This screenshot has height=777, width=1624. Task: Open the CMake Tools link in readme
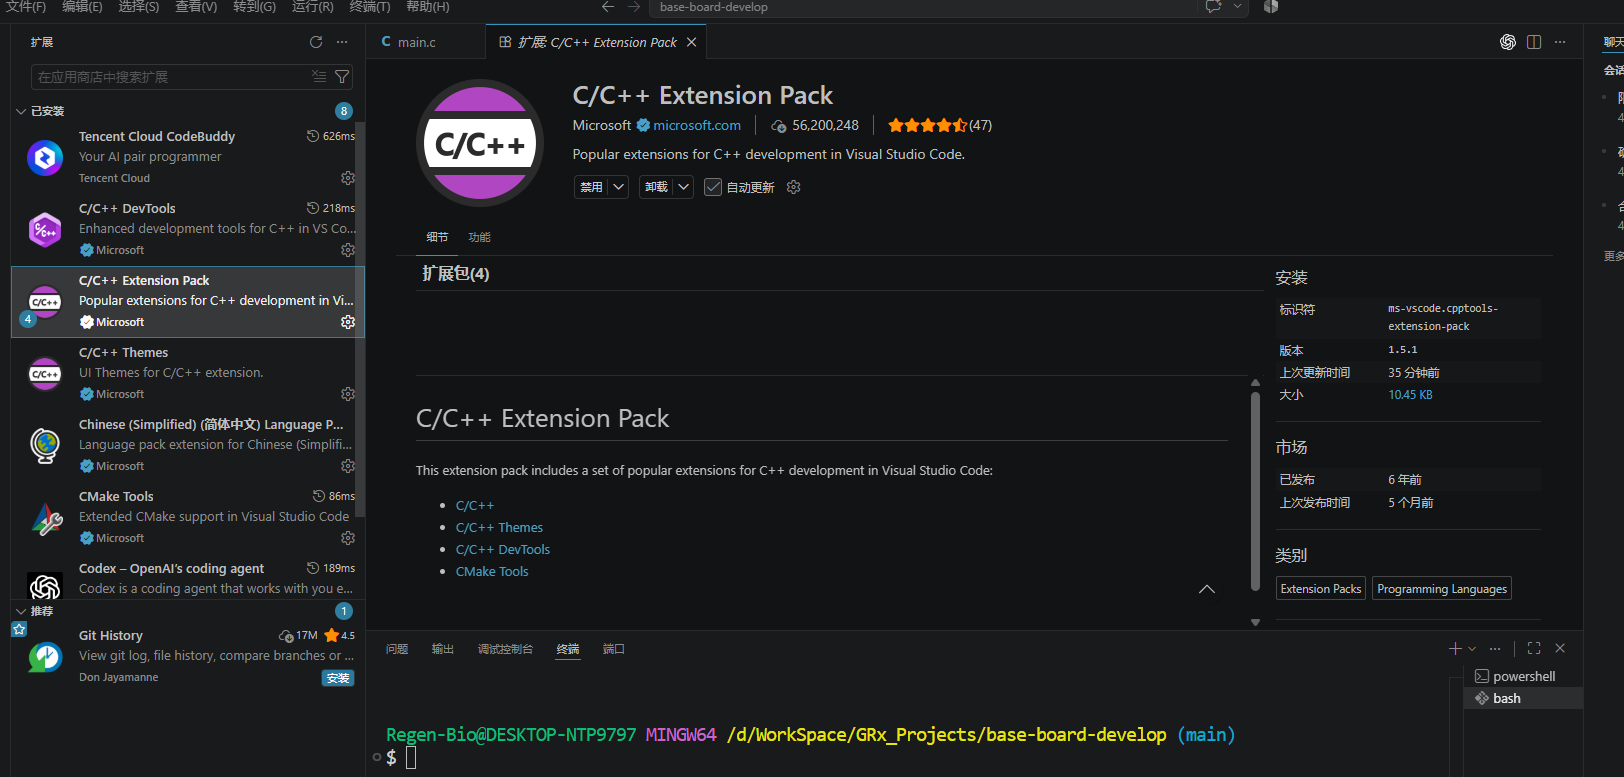pyautogui.click(x=492, y=571)
